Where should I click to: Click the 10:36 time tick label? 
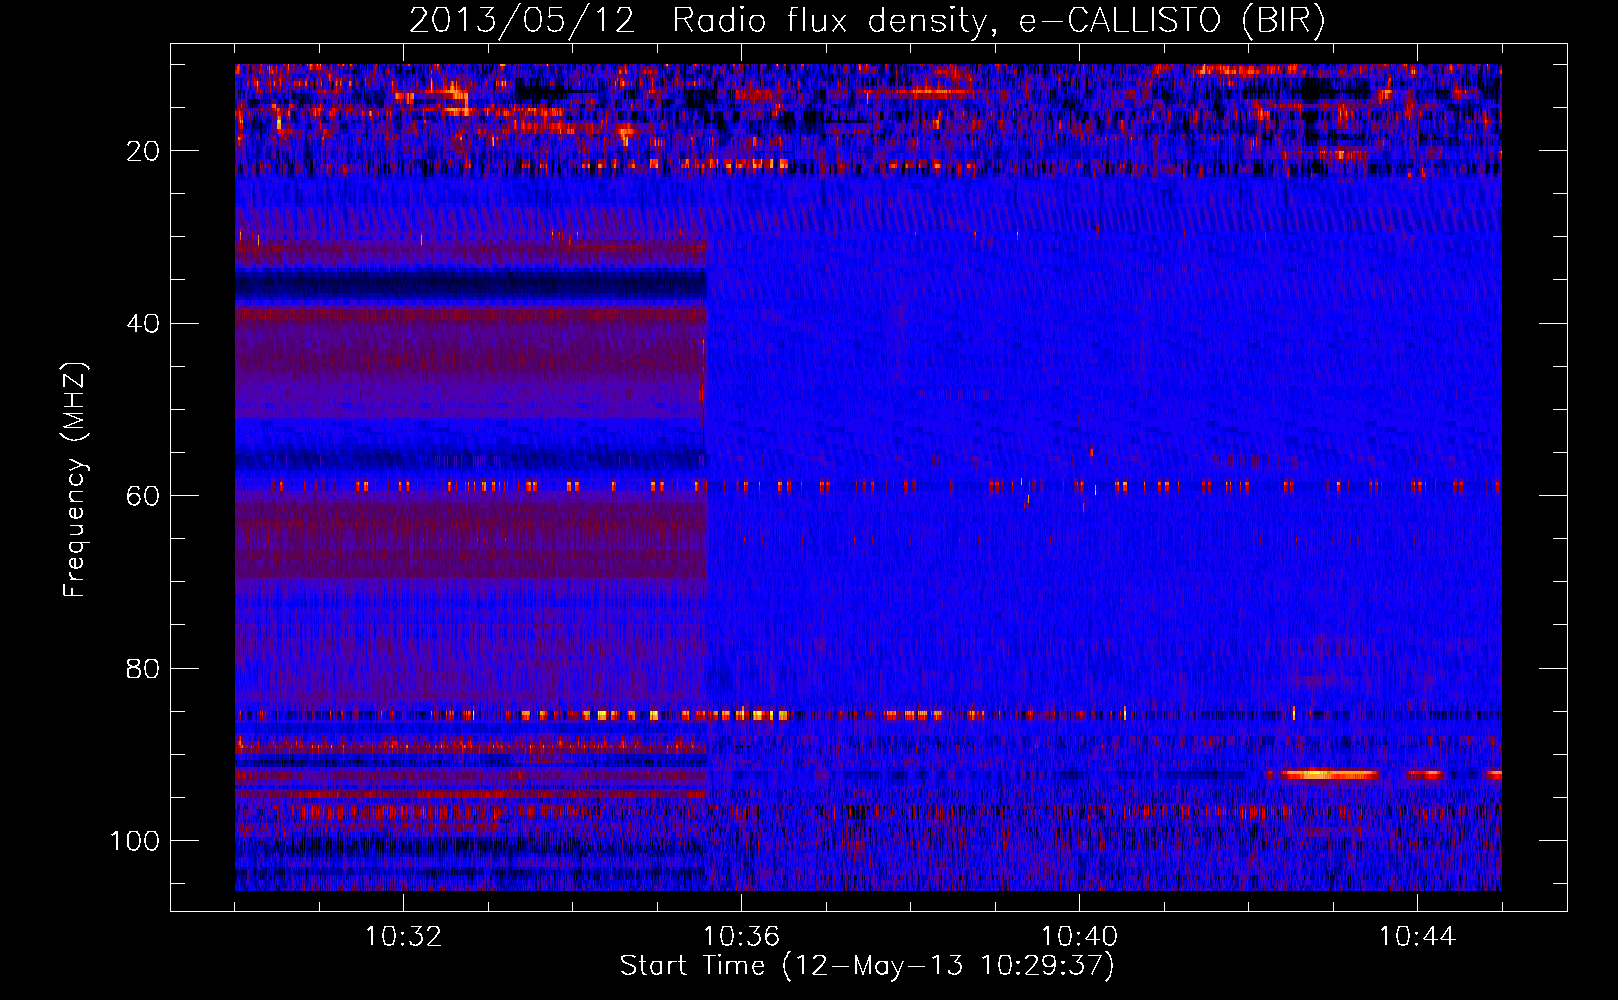(741, 937)
